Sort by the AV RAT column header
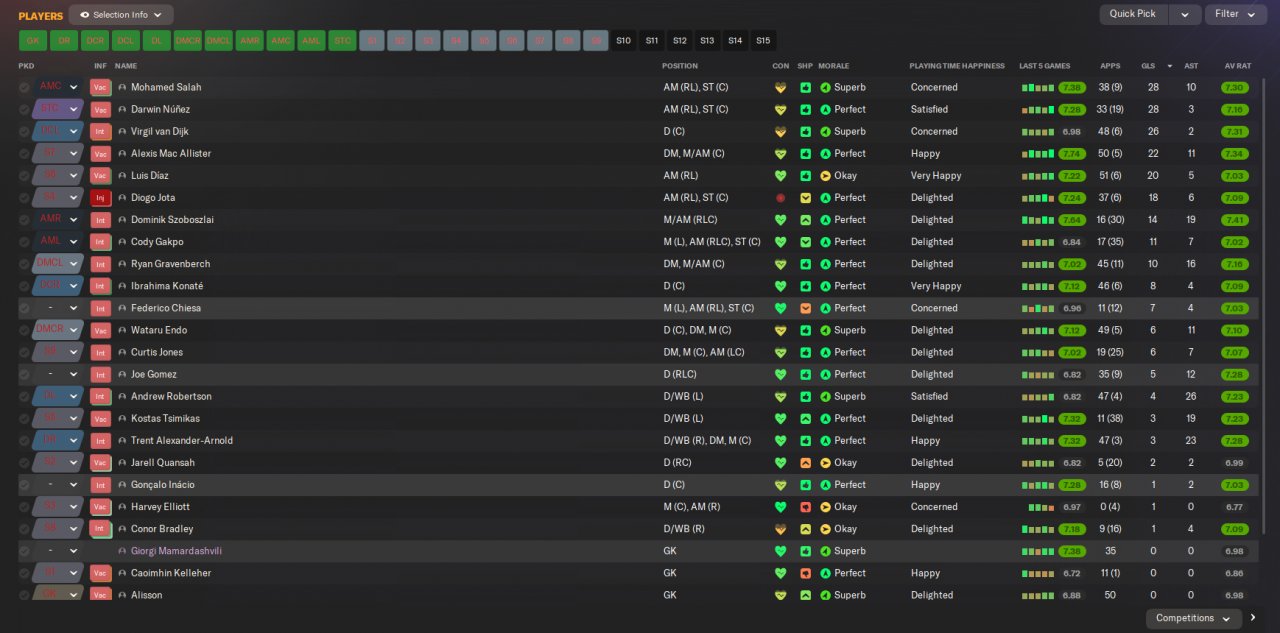The width and height of the screenshot is (1280, 633). 1238,66
